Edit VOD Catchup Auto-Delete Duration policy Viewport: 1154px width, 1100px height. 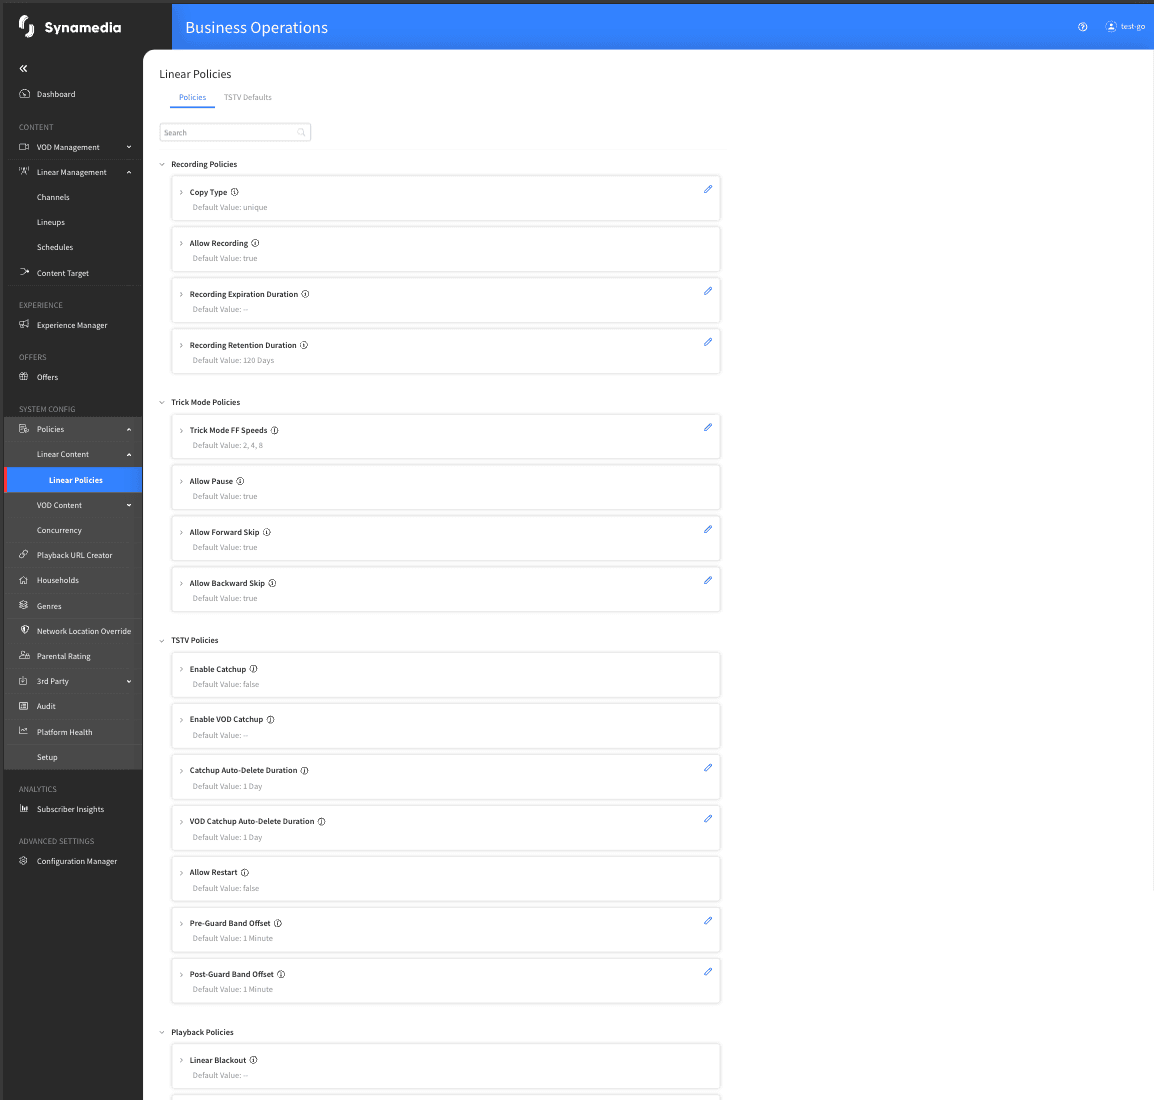pos(707,819)
